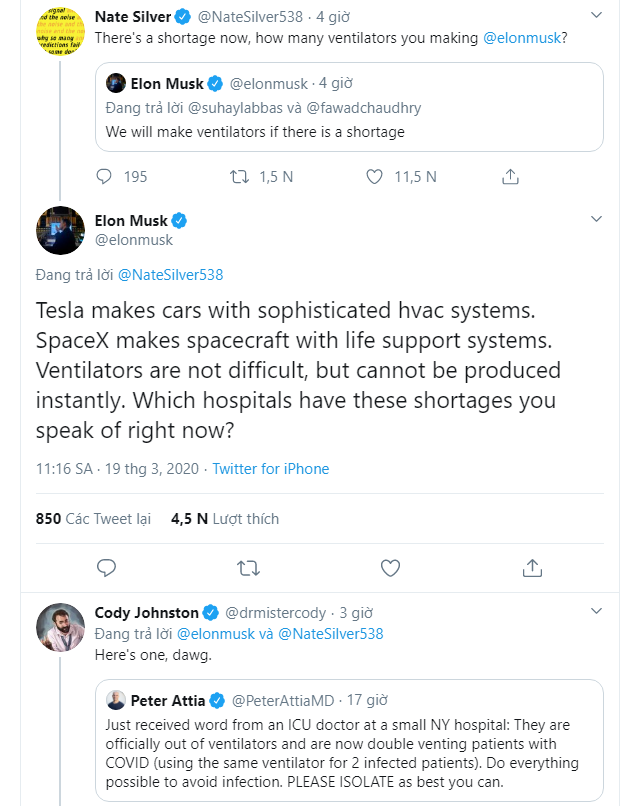The width and height of the screenshot is (624, 806).
Task: Like the quoted tweet showing 11,5 N
Action: 374,176
